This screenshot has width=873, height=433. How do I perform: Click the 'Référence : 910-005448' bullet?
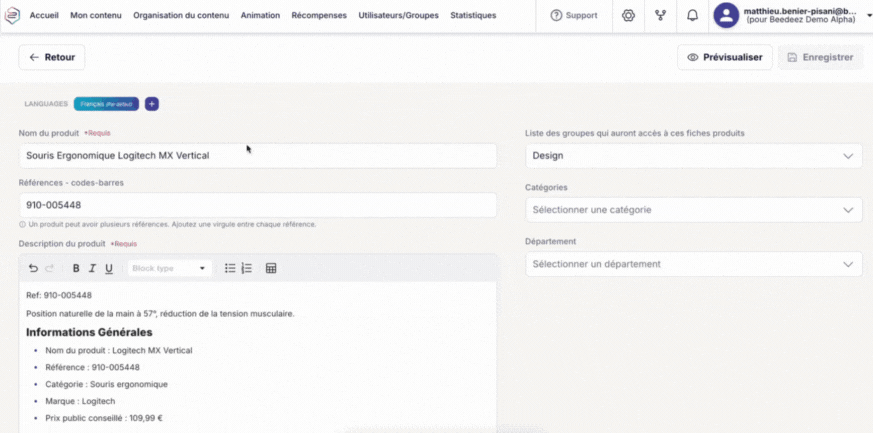92,367
